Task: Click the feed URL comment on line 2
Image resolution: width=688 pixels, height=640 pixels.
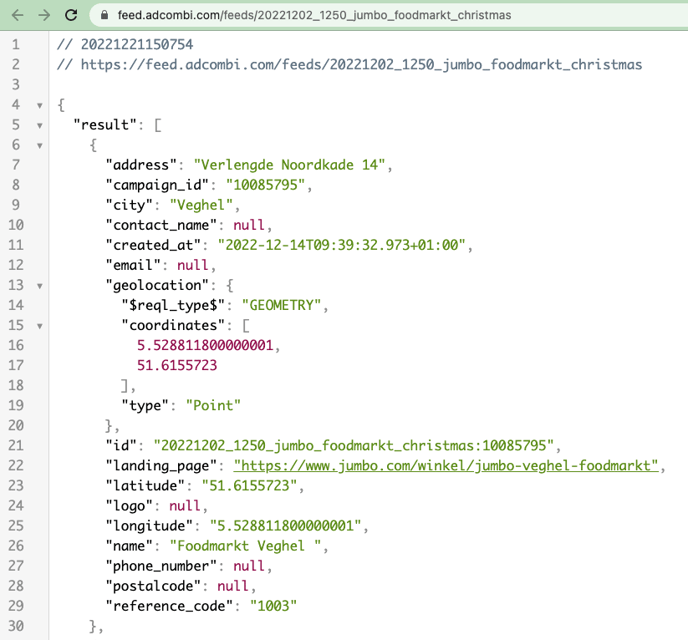Action: (349, 64)
